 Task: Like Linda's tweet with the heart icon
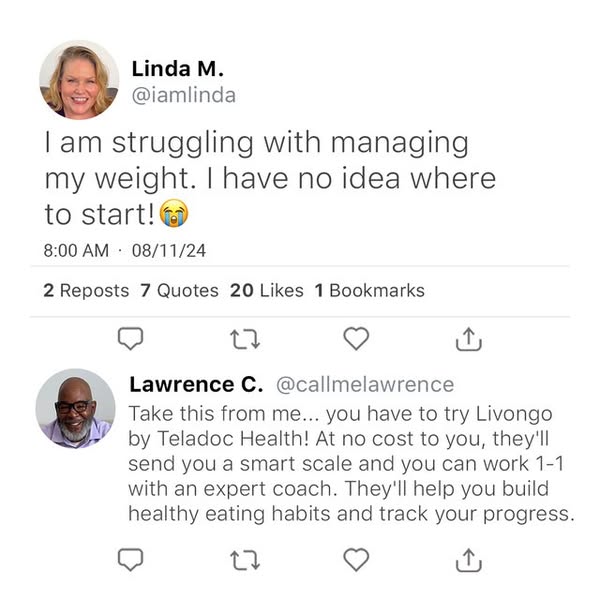[356, 340]
